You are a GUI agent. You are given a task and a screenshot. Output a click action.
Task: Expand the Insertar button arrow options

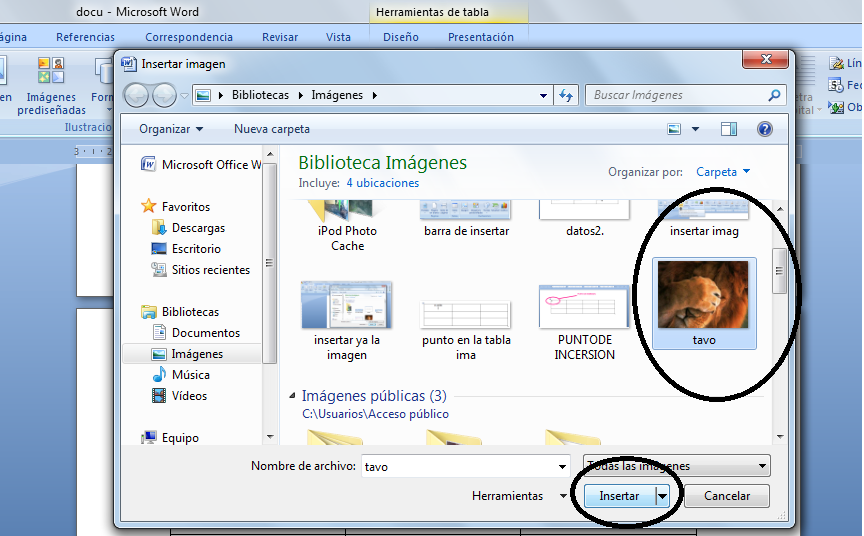tap(662, 496)
